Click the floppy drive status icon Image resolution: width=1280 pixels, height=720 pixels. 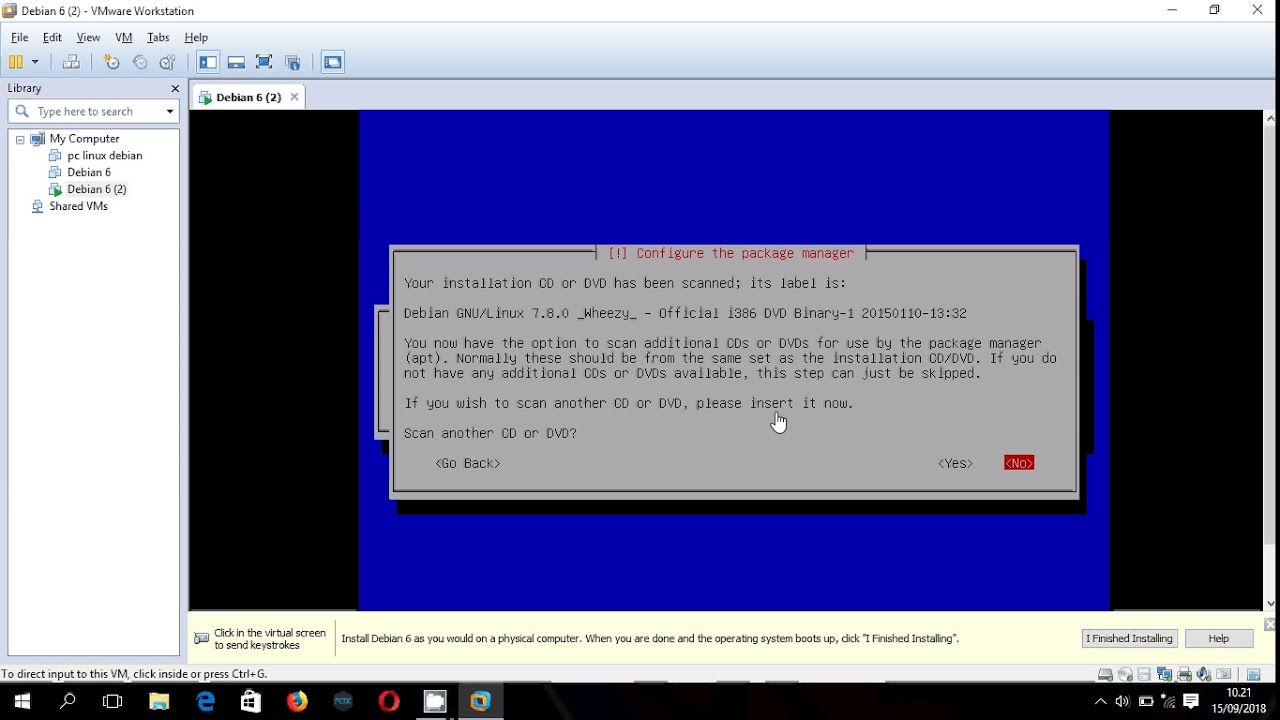1144,675
